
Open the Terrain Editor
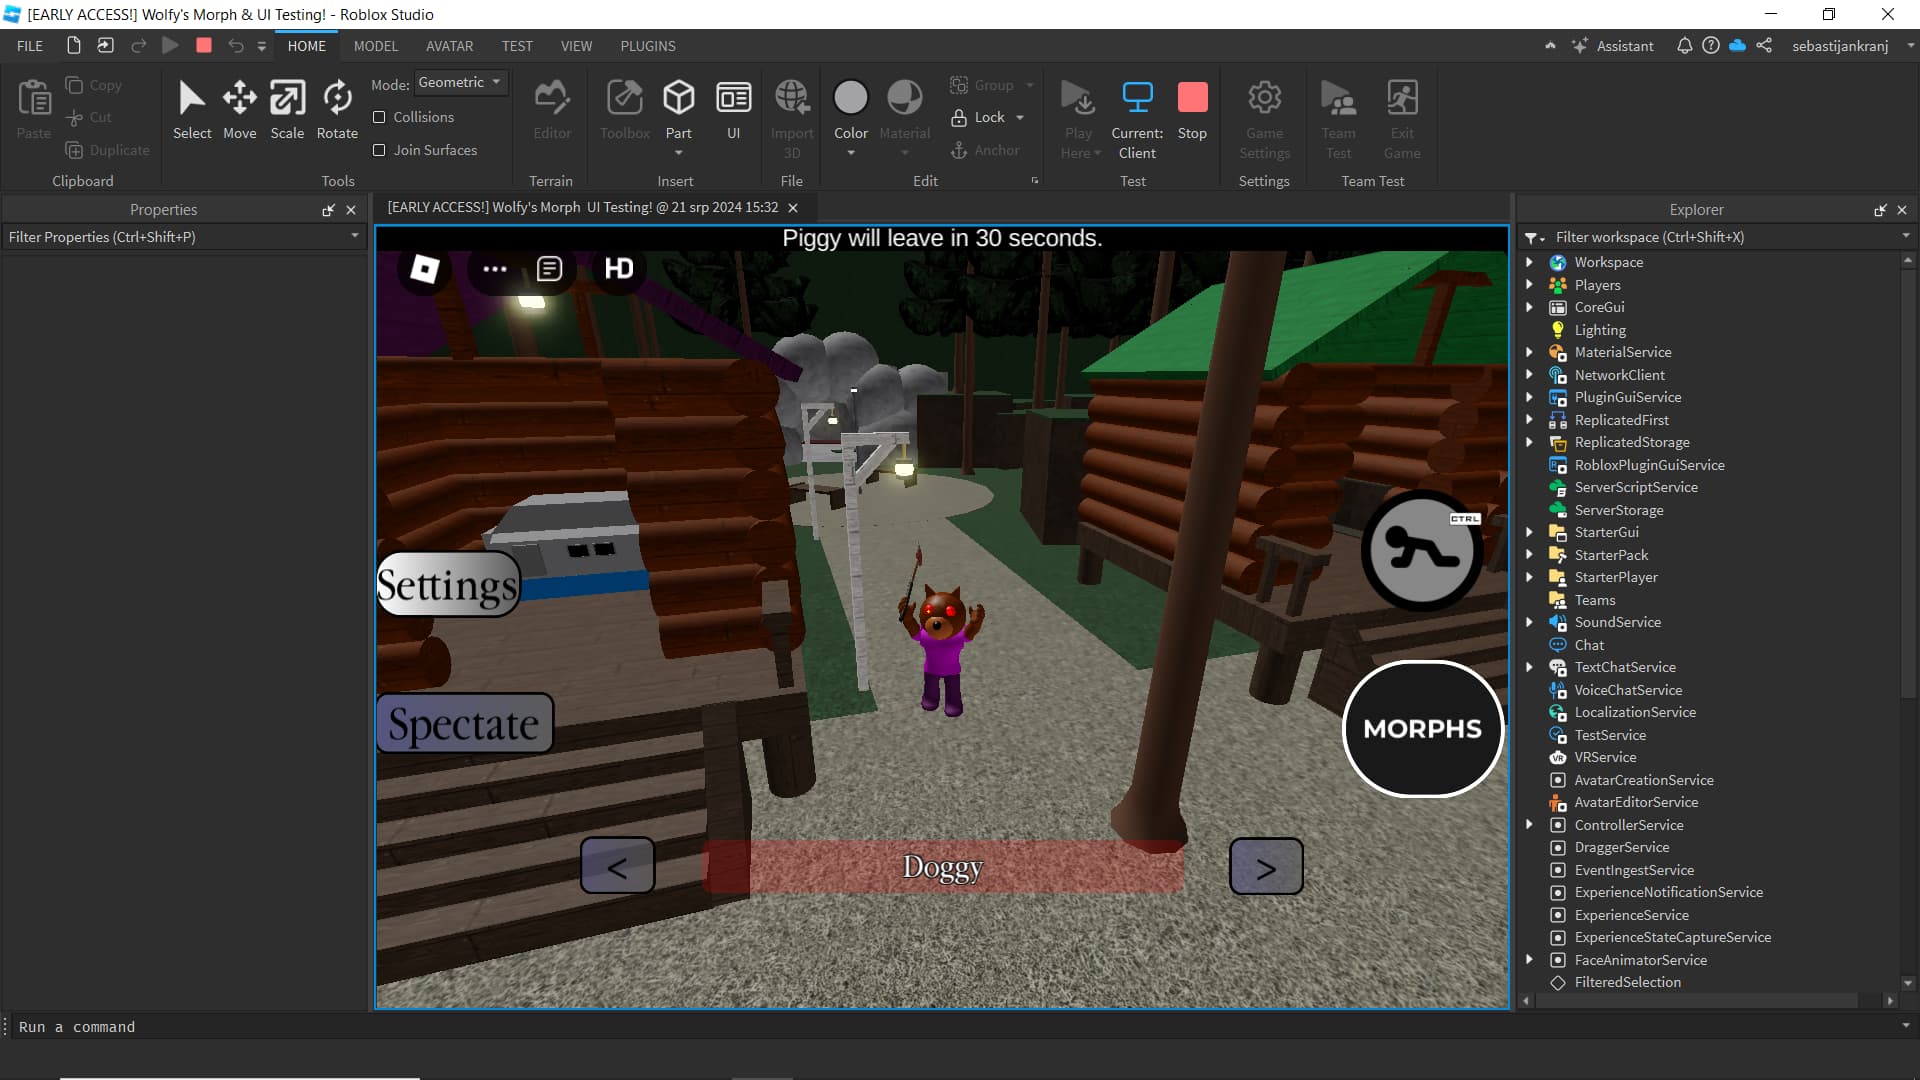[x=551, y=110]
